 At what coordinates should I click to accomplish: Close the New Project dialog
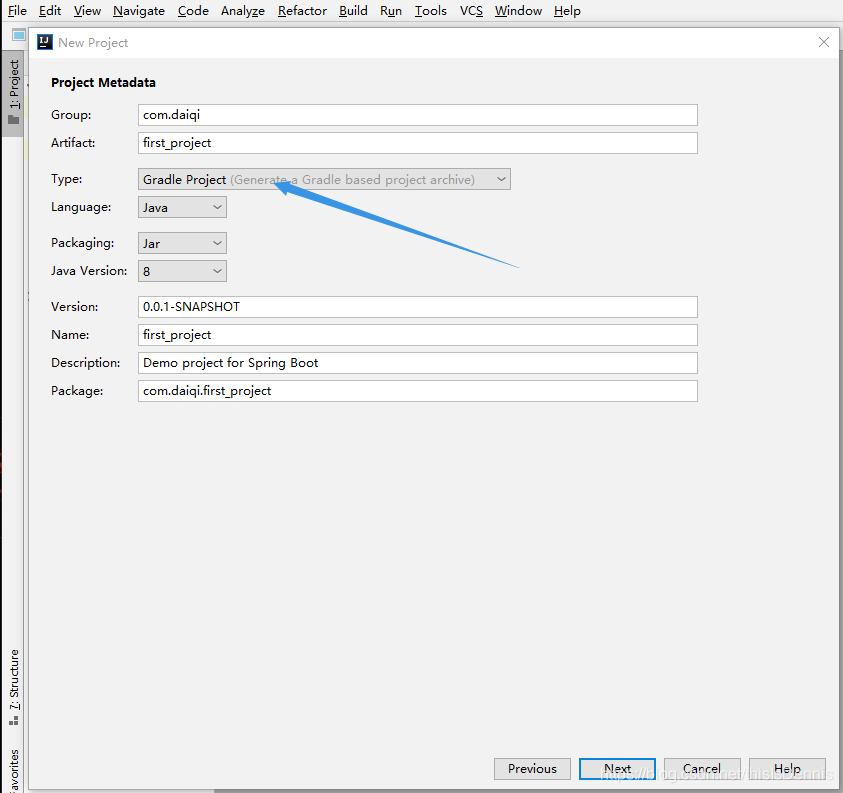point(824,42)
